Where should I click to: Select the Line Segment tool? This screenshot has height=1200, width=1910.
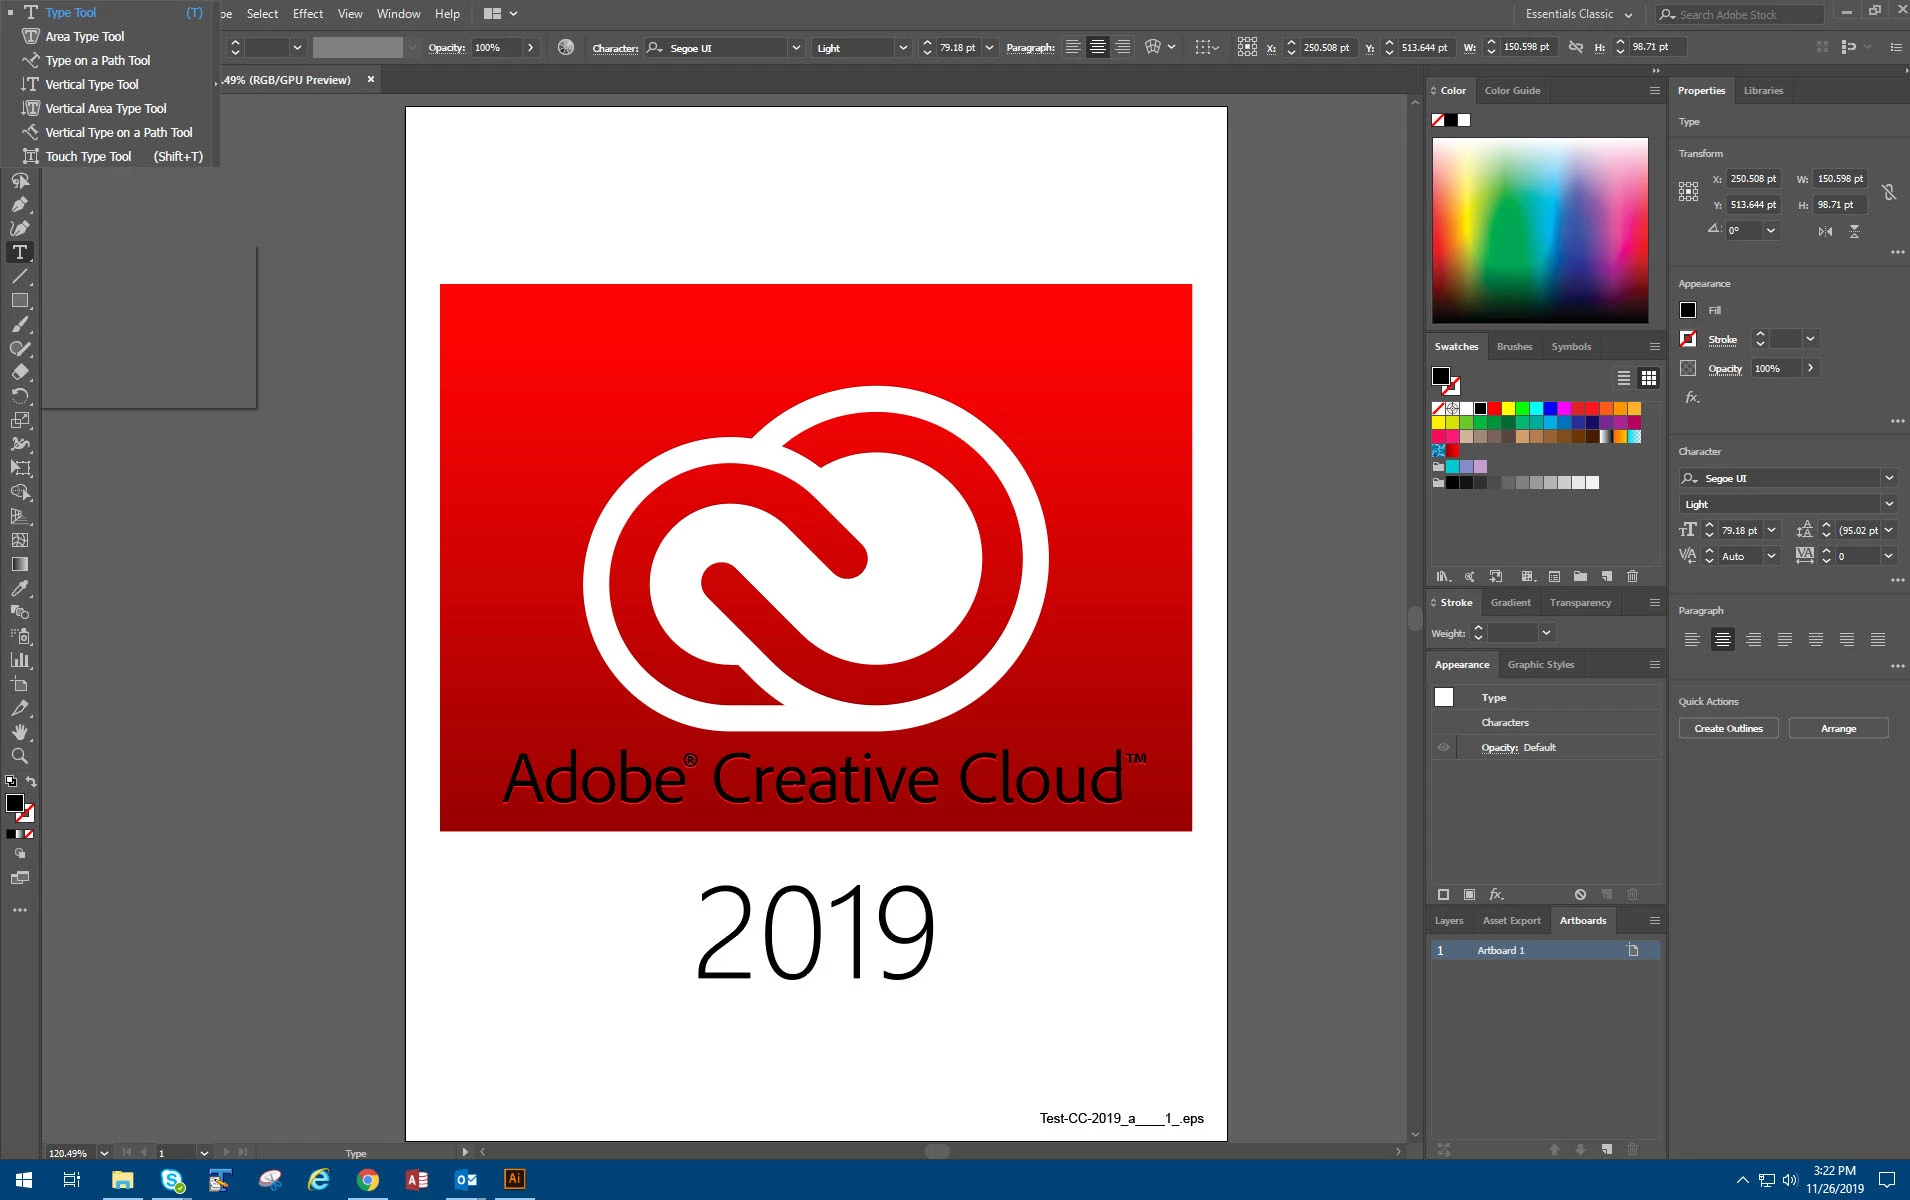pyautogui.click(x=20, y=277)
